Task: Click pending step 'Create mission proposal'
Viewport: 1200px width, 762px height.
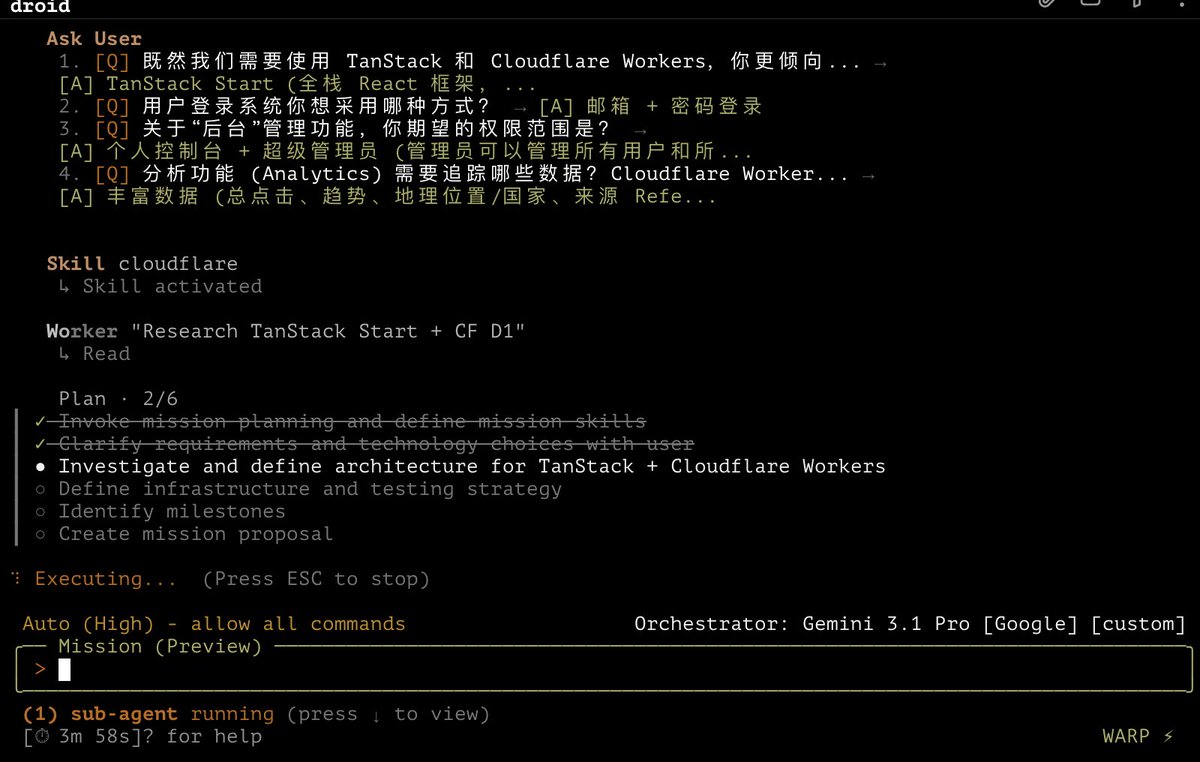Action: pyautogui.click(x=196, y=533)
